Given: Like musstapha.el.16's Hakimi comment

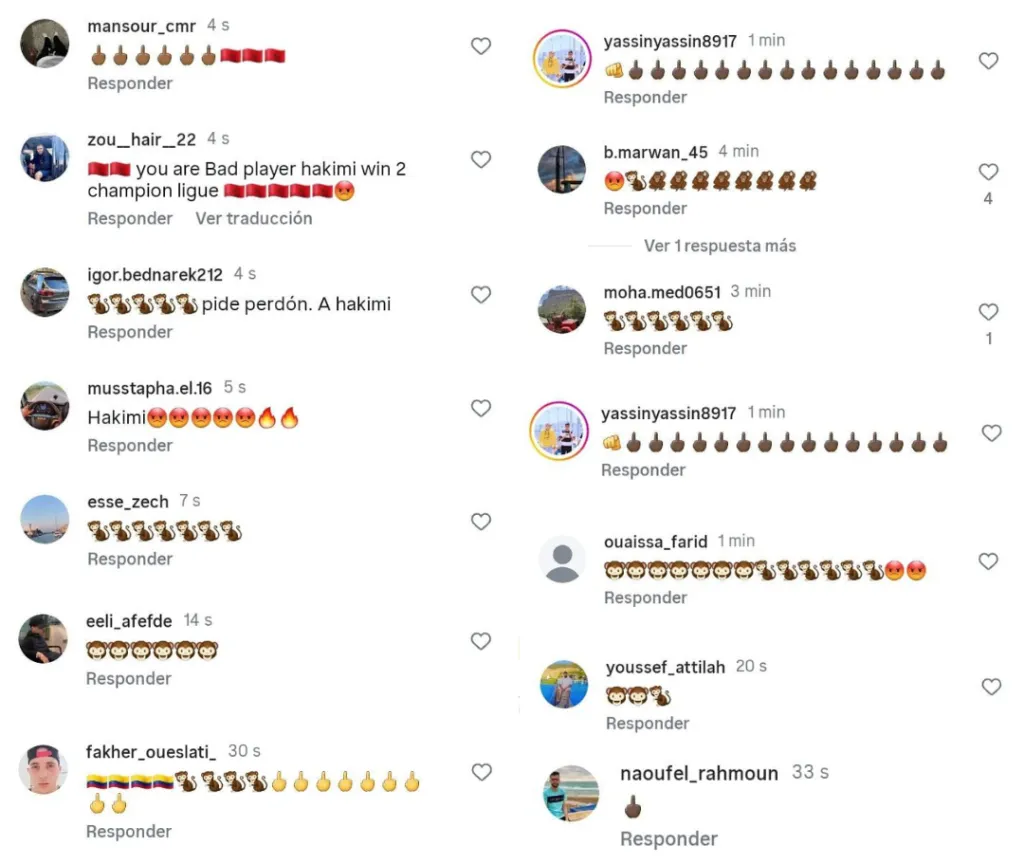Looking at the screenshot, I should click(x=481, y=408).
